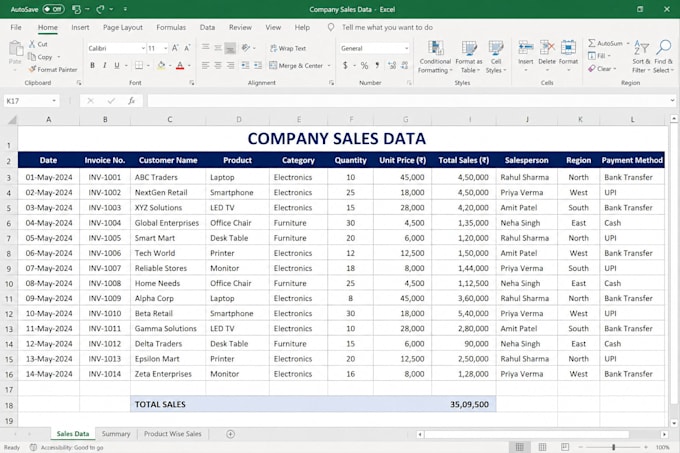Click the Insert cells icon
The image size is (680, 453).
(526, 48)
